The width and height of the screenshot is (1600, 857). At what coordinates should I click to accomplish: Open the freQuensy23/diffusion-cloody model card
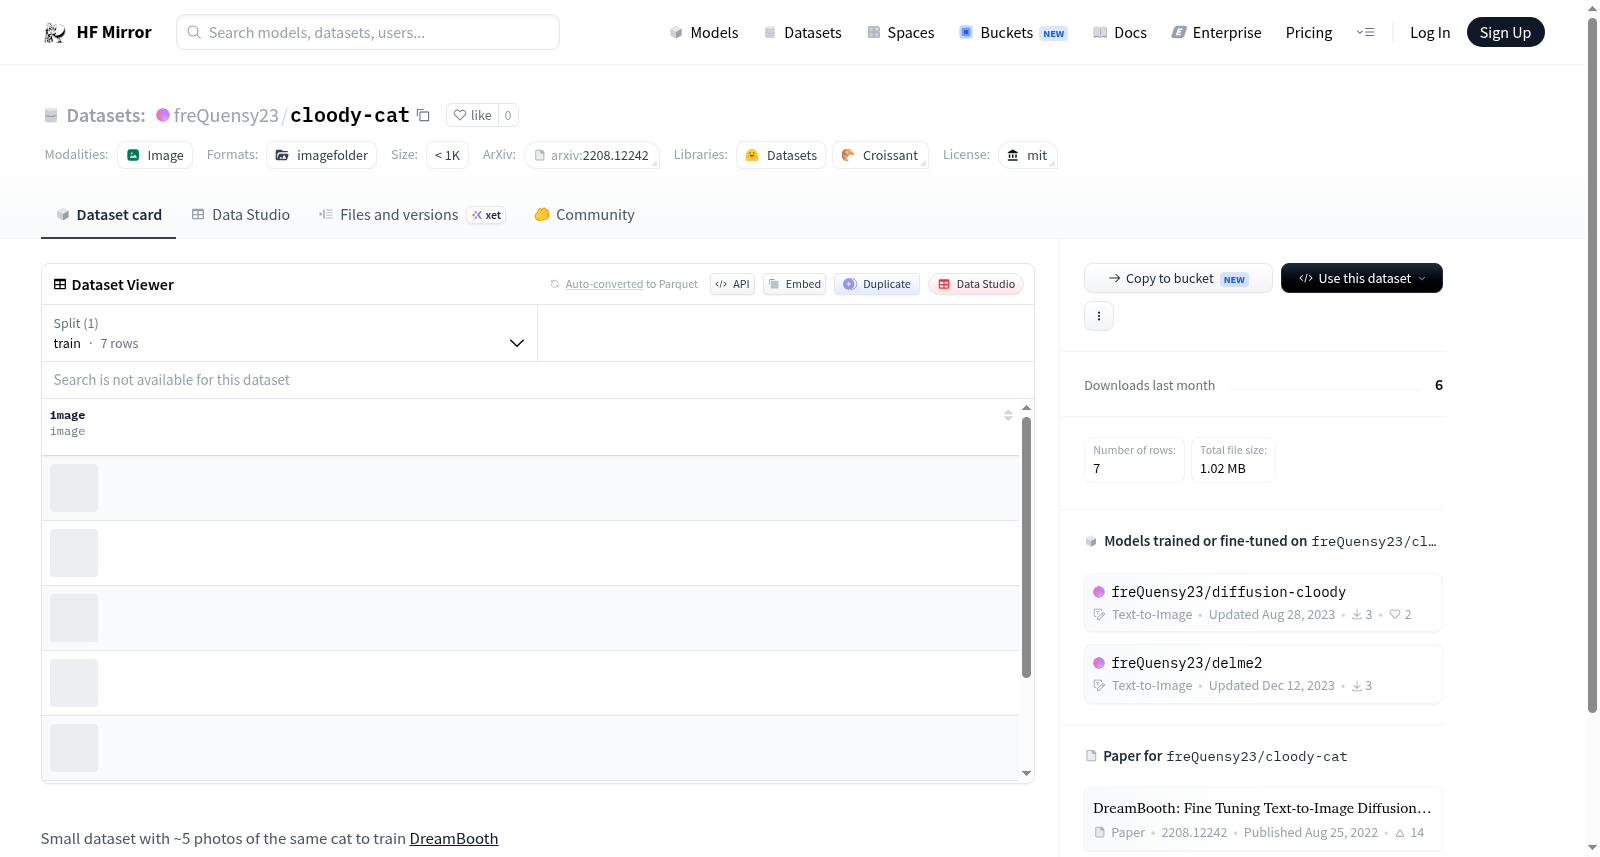pos(1263,602)
